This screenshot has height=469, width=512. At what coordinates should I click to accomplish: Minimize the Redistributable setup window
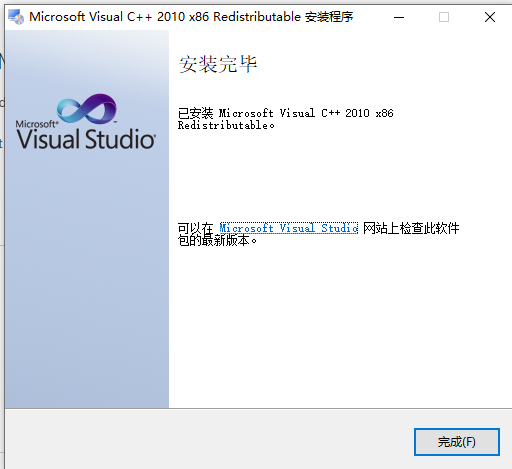pyautogui.click(x=399, y=17)
